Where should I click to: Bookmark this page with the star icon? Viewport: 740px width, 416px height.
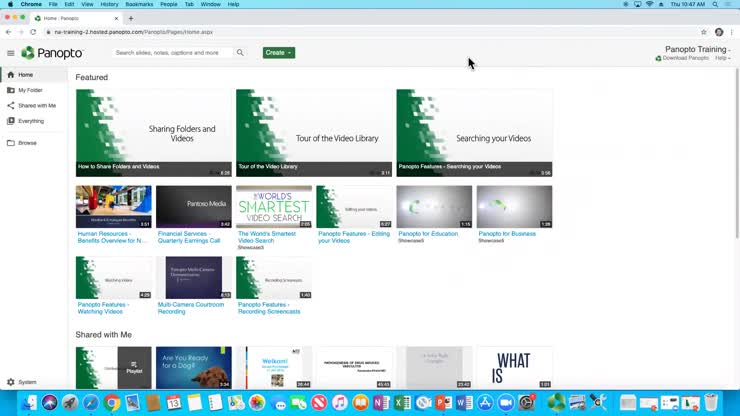click(x=704, y=32)
